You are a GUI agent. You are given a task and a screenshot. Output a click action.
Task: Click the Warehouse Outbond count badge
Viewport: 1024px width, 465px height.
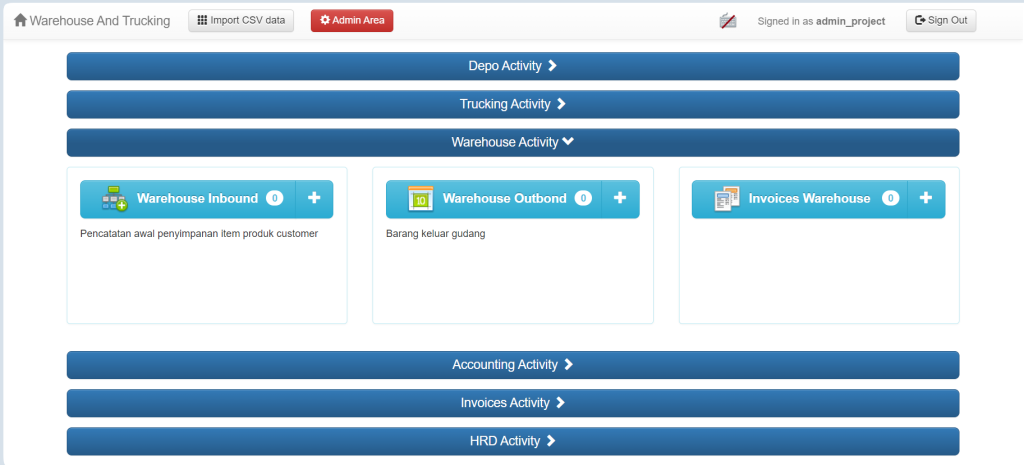point(583,199)
